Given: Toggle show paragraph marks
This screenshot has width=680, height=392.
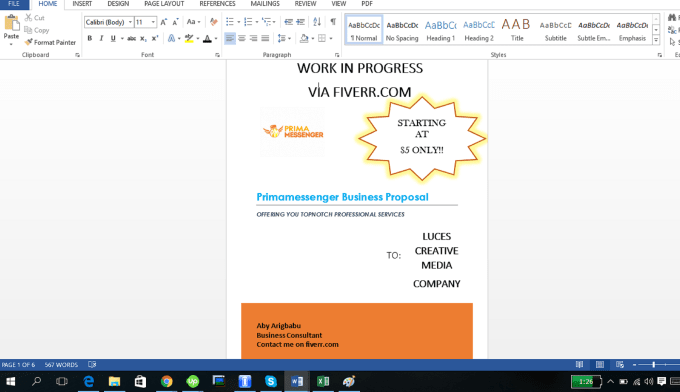Looking at the screenshot, I should click(333, 22).
